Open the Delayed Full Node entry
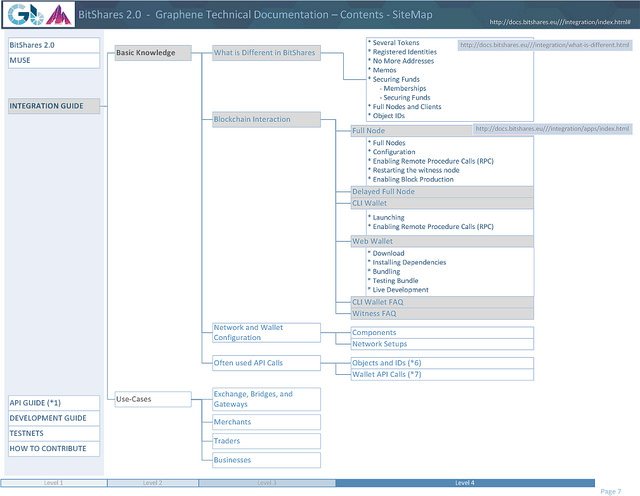This screenshot has height=496, width=640. click(x=442, y=191)
